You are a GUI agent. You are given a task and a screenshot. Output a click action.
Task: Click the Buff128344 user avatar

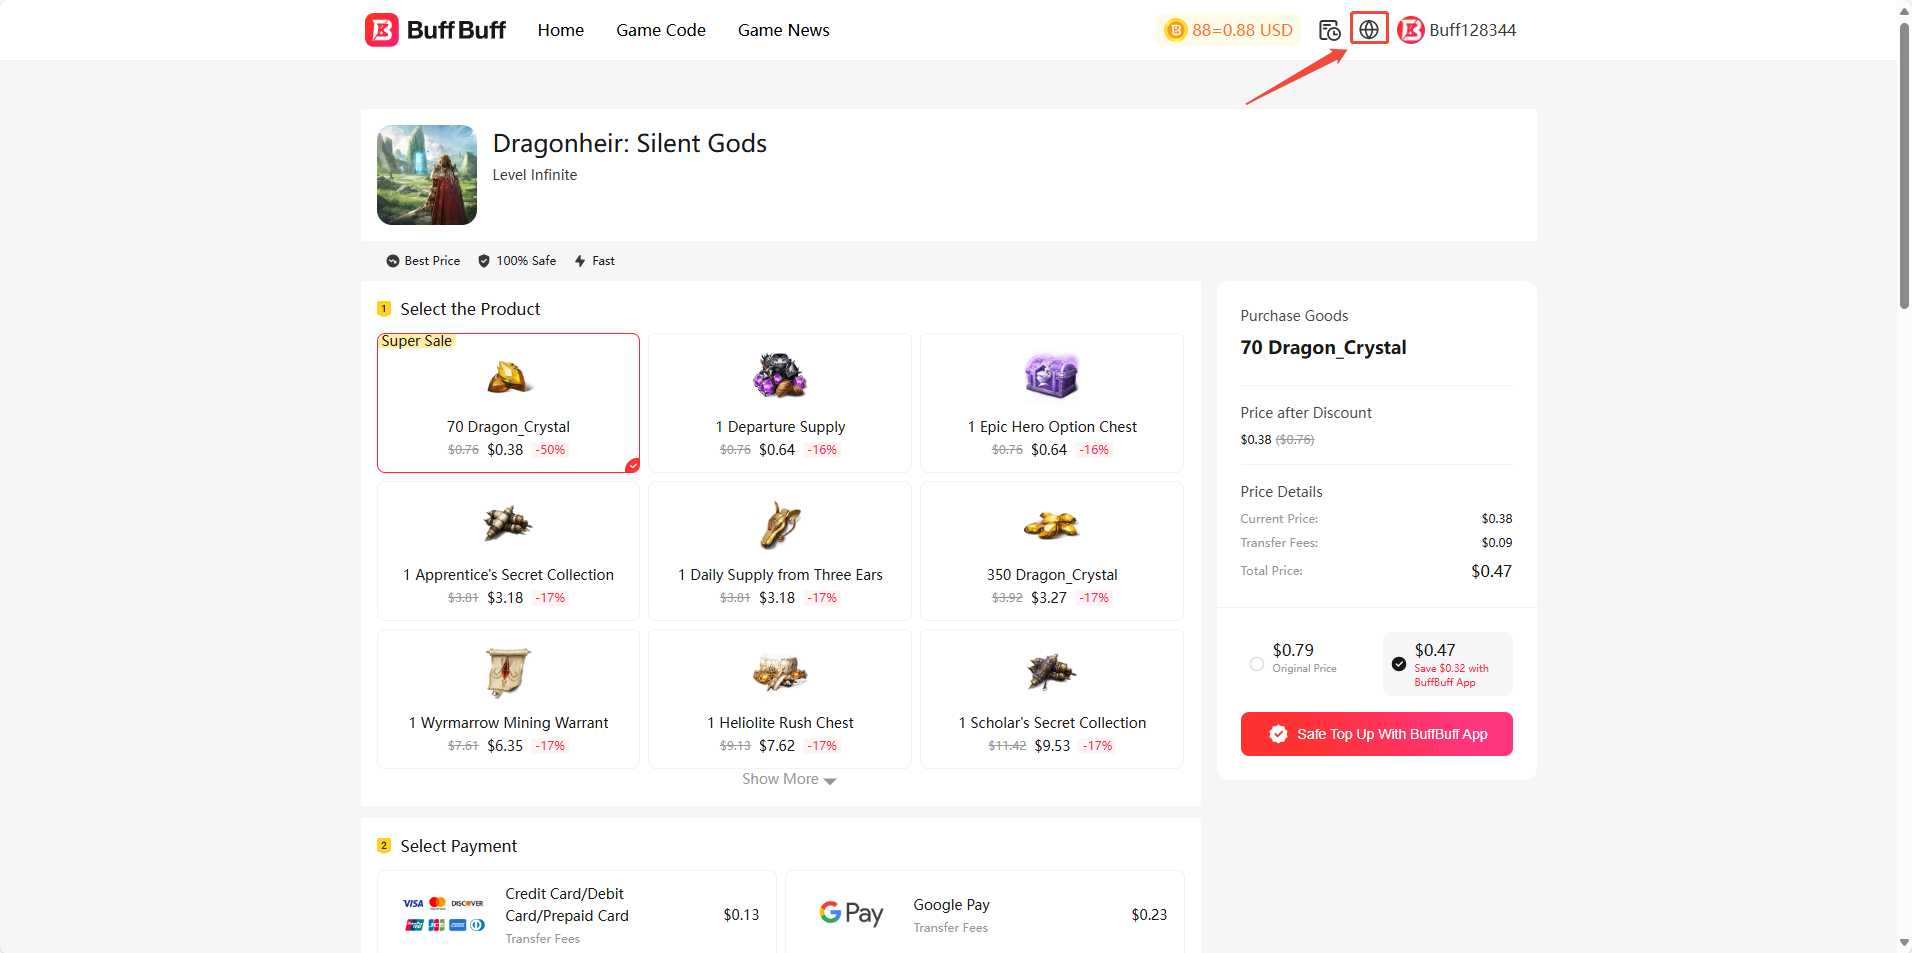tap(1410, 30)
